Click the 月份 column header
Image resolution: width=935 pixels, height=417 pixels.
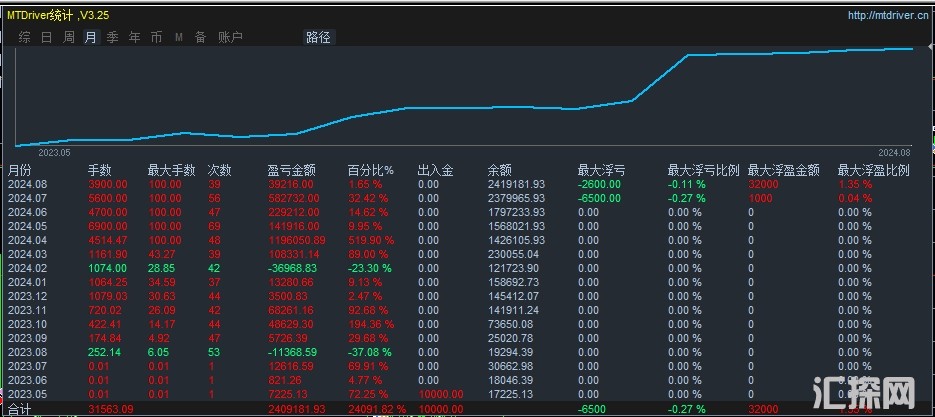(20, 170)
